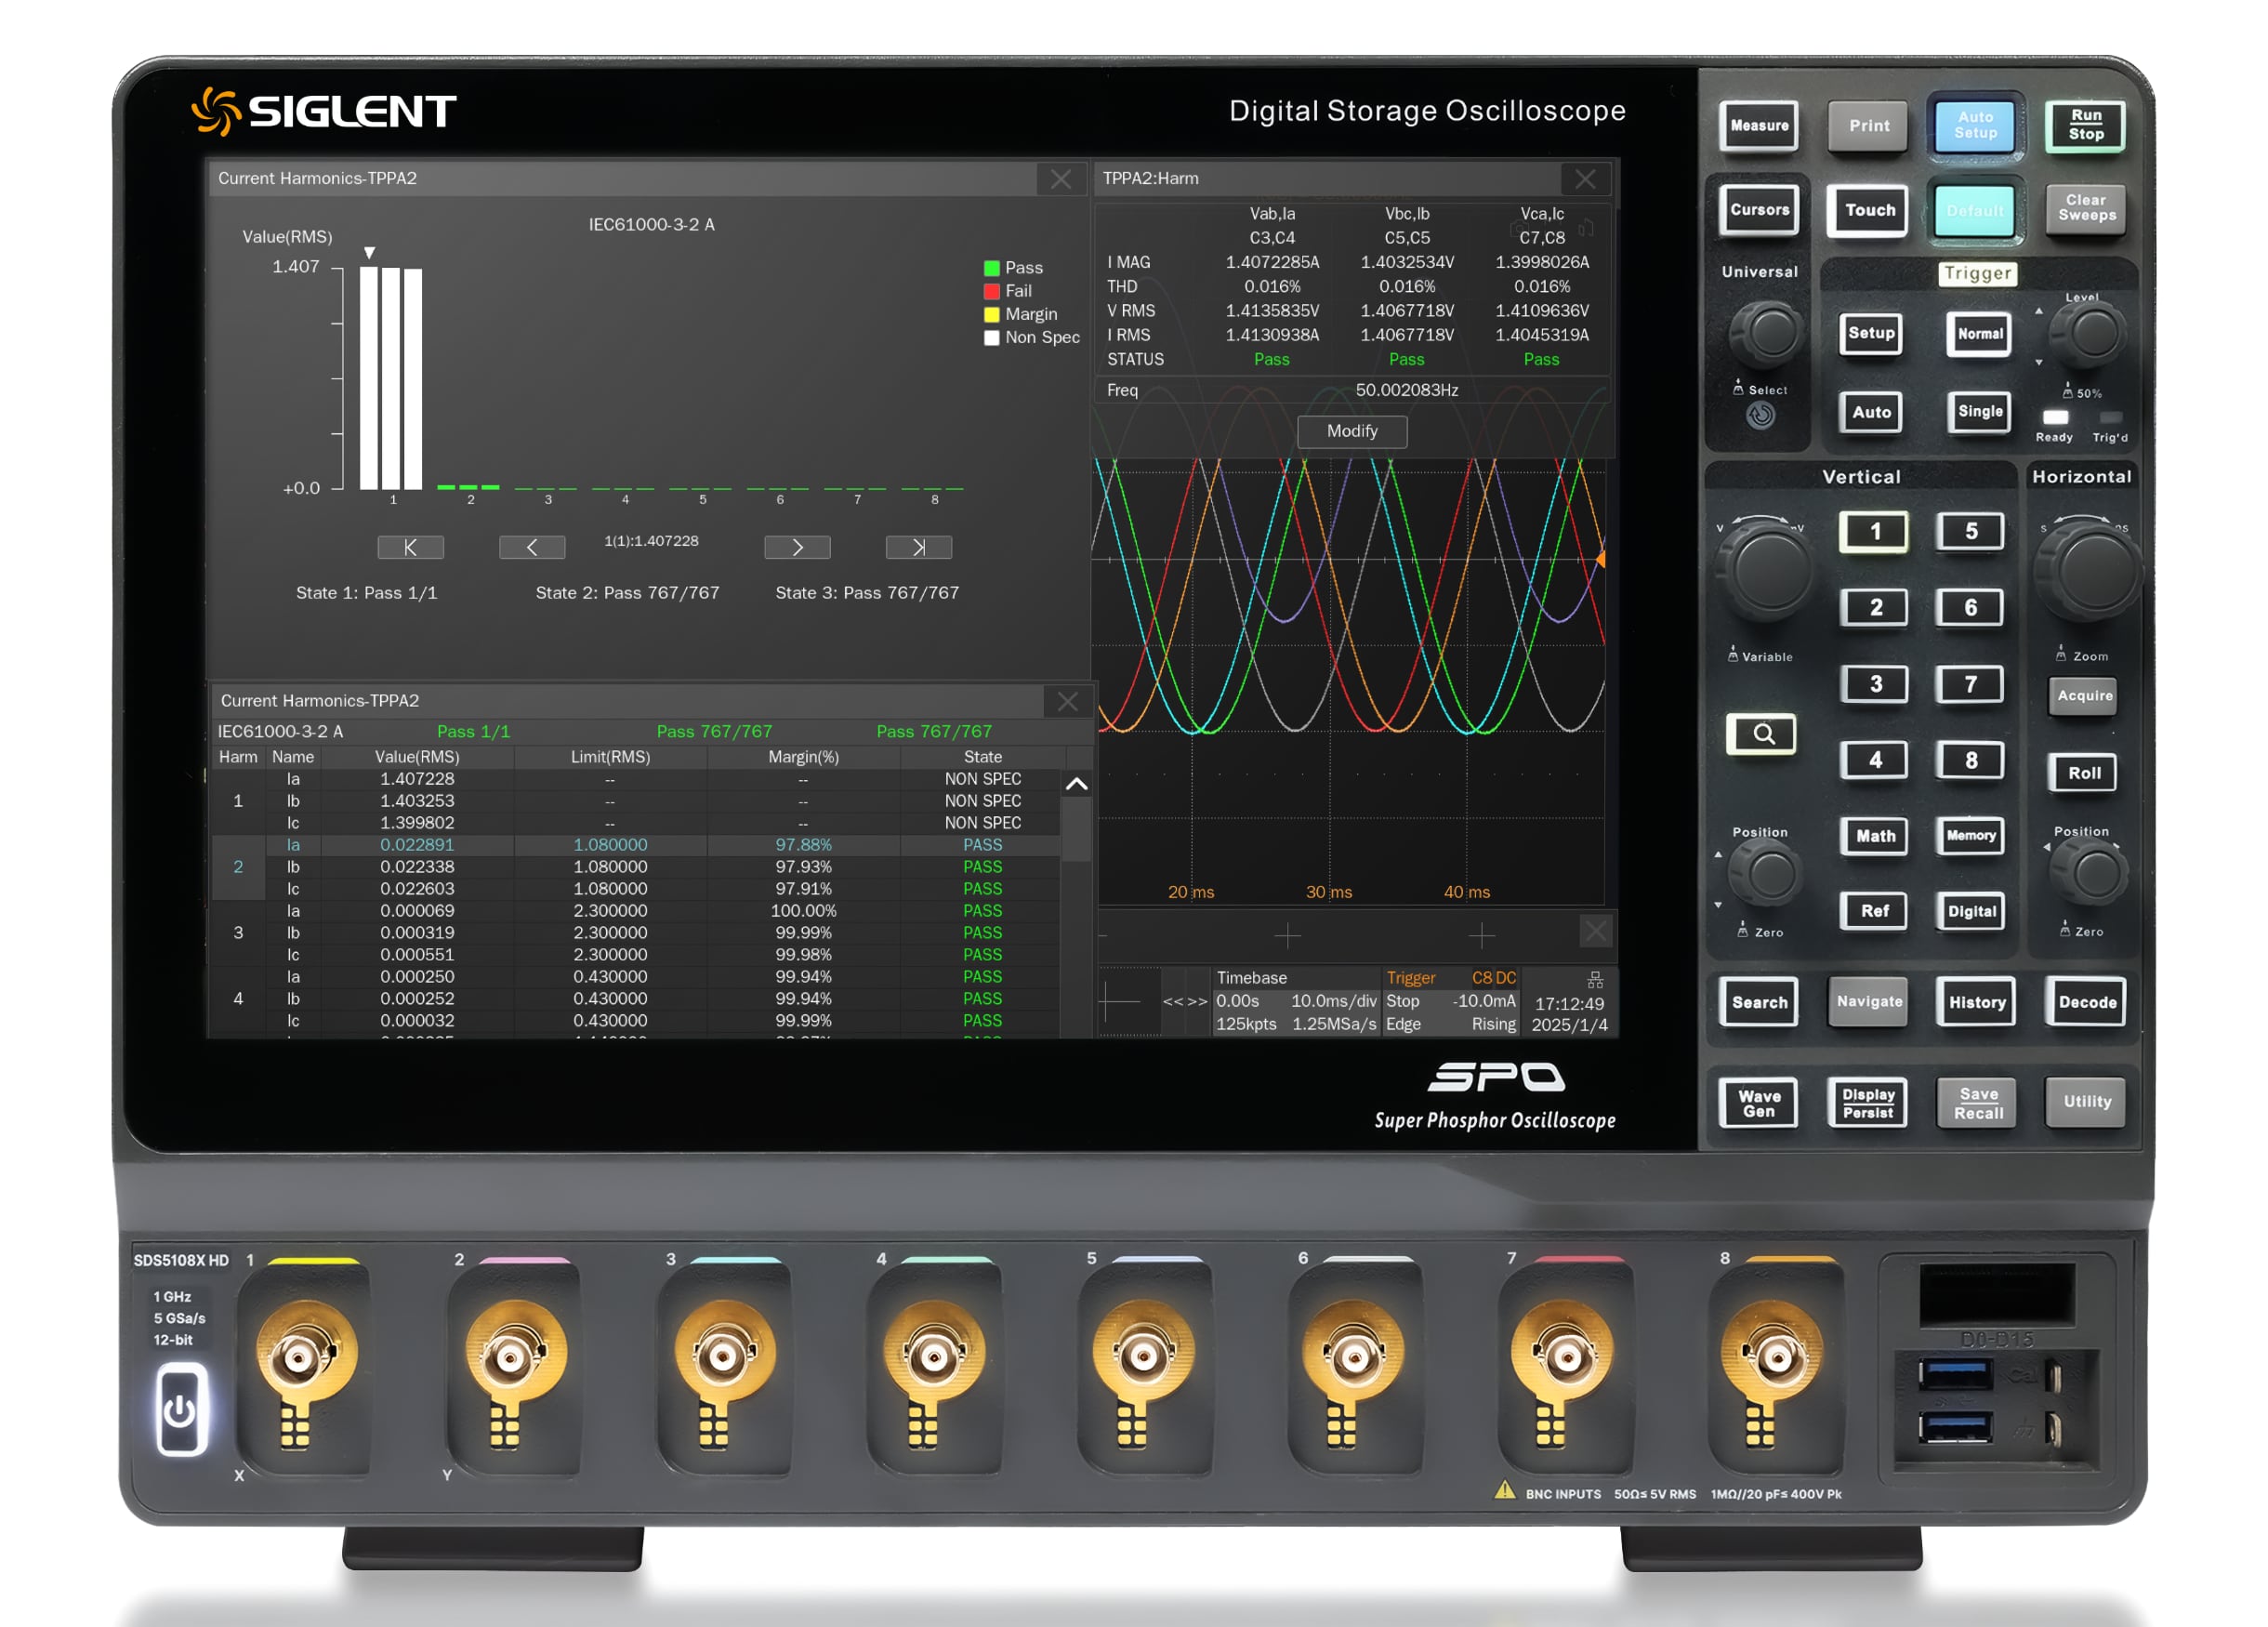Click the horizontal Zoom timebase knob

click(x=2089, y=570)
